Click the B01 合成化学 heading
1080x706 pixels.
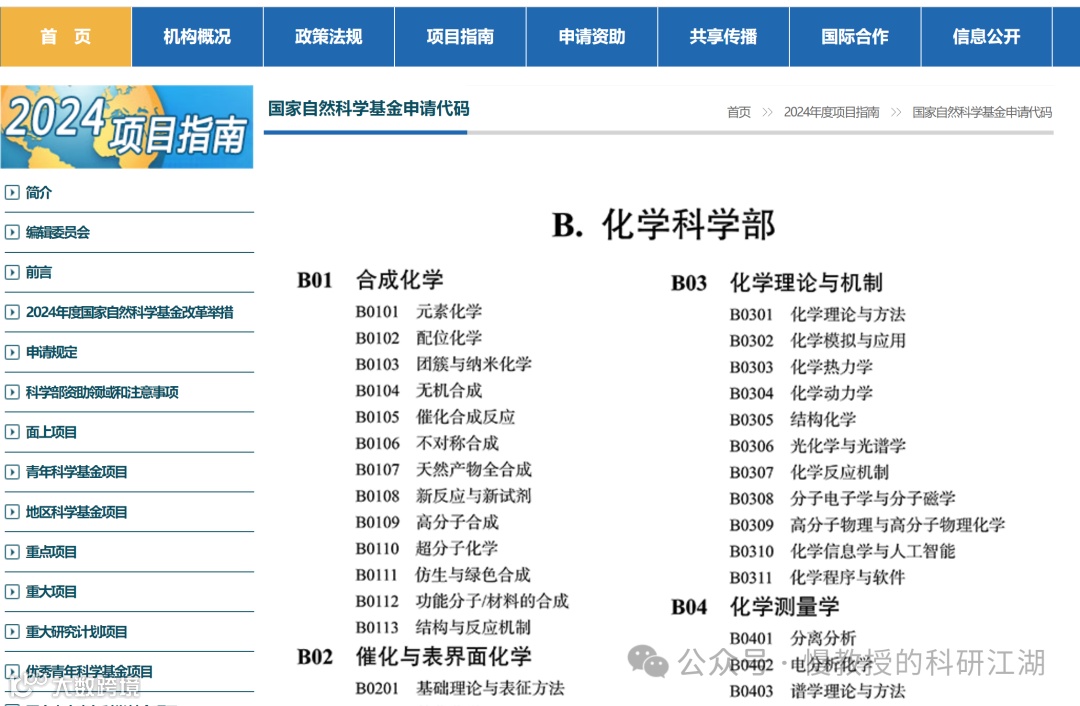(370, 280)
